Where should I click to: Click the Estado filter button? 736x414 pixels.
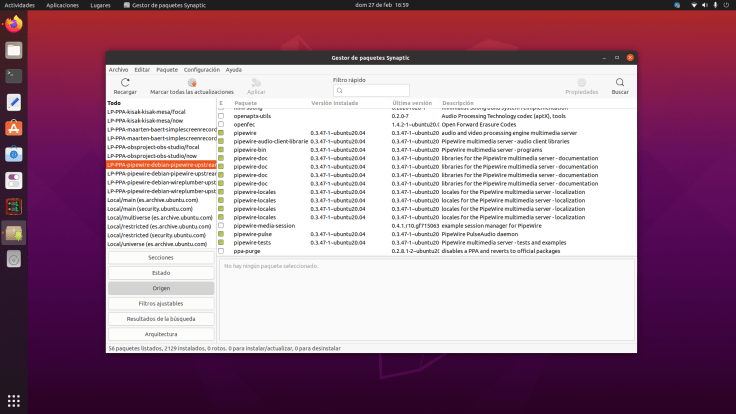(161, 272)
